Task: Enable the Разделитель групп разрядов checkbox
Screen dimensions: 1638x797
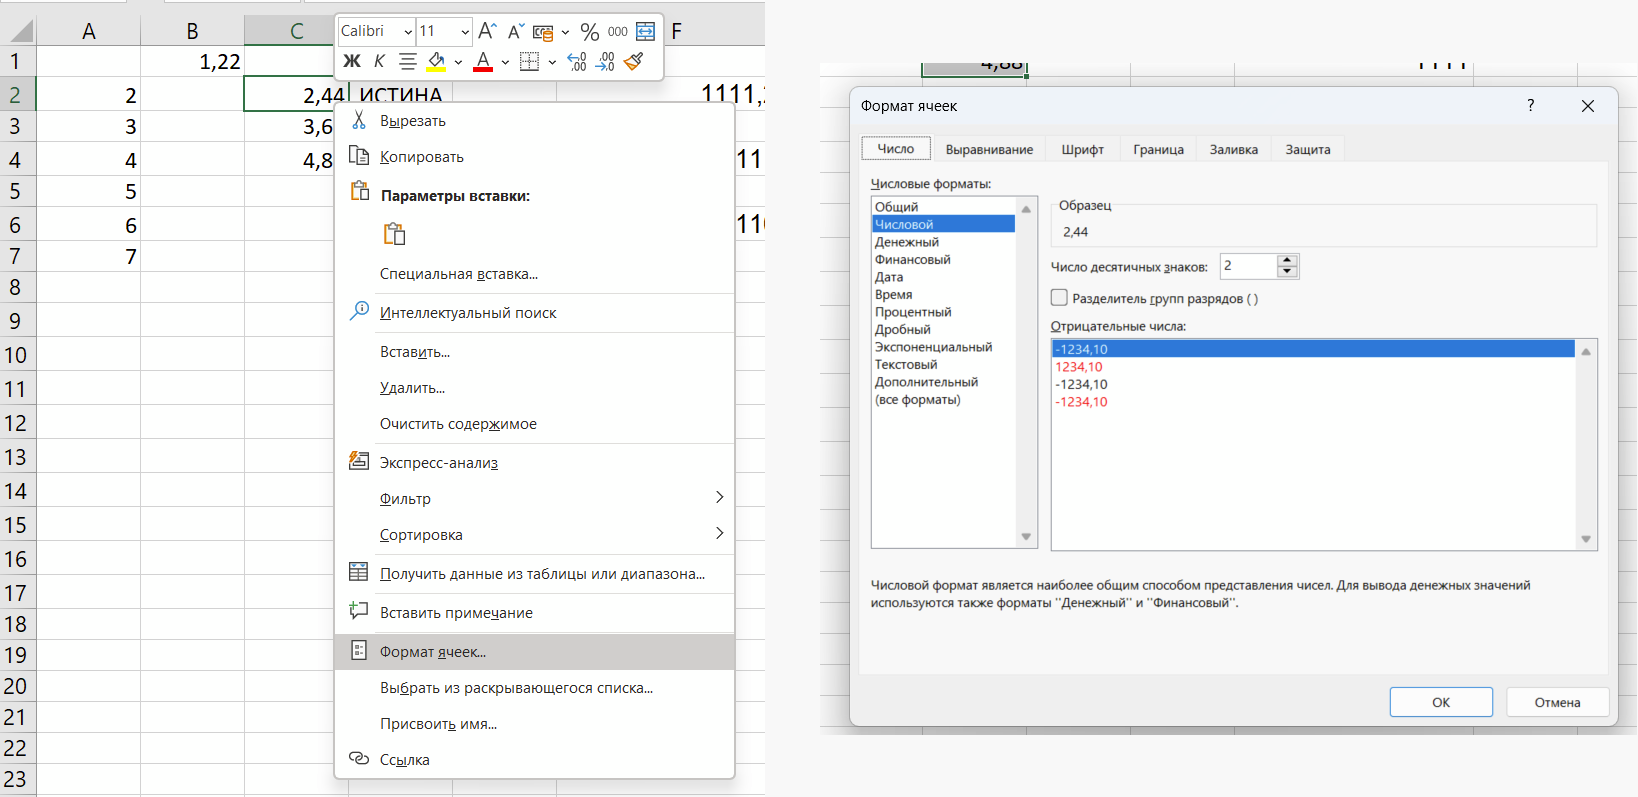Action: click(x=1060, y=298)
